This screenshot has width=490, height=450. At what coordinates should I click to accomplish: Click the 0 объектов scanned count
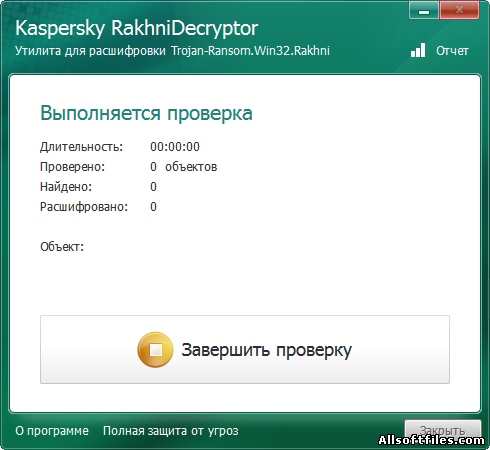(x=184, y=167)
